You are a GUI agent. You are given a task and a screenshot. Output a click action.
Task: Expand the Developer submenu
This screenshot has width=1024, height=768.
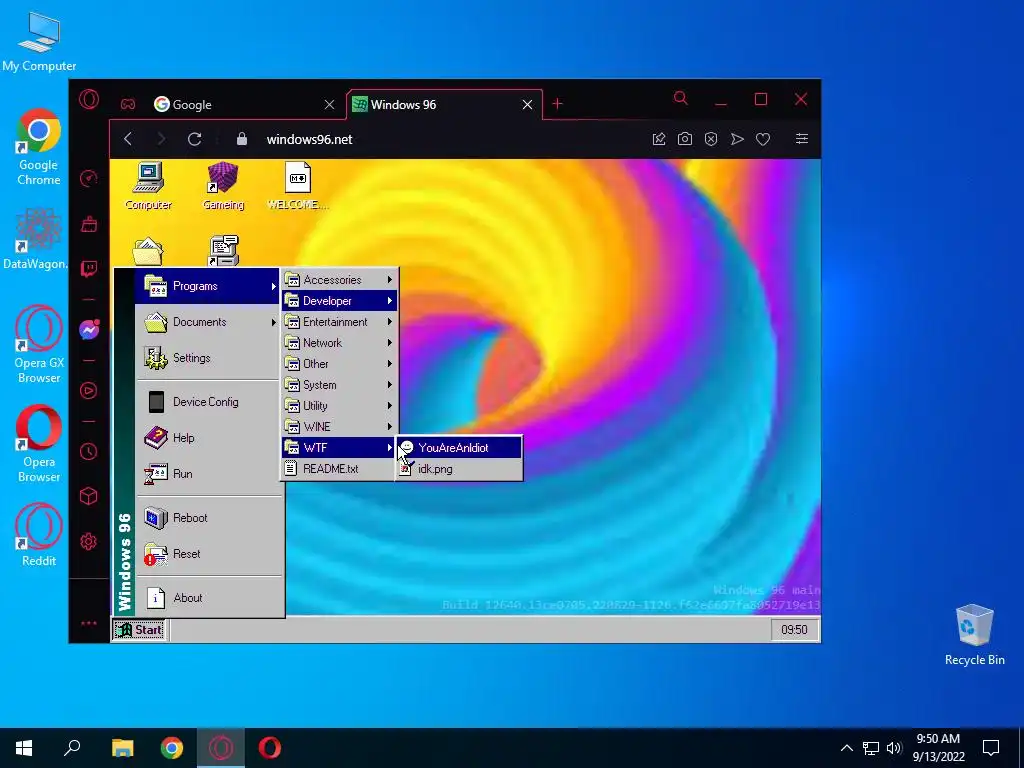coord(340,300)
